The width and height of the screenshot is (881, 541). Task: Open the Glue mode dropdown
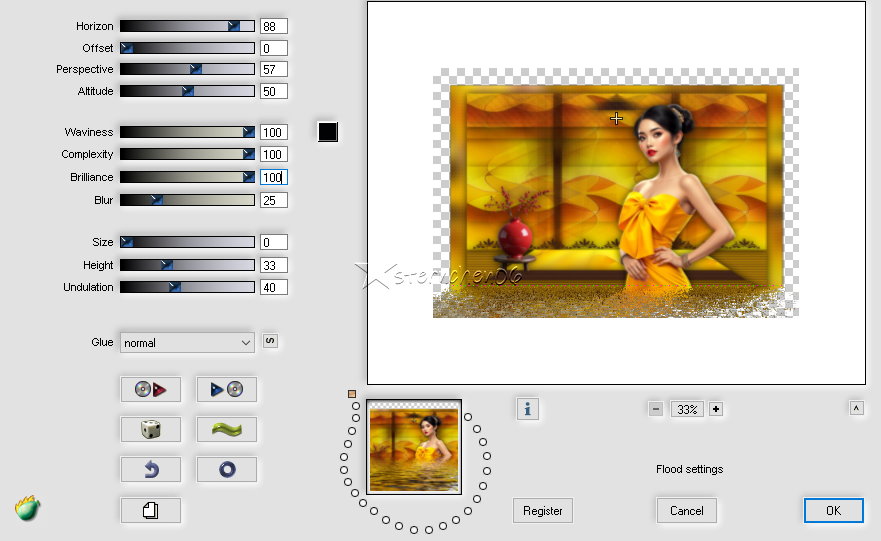coord(187,342)
